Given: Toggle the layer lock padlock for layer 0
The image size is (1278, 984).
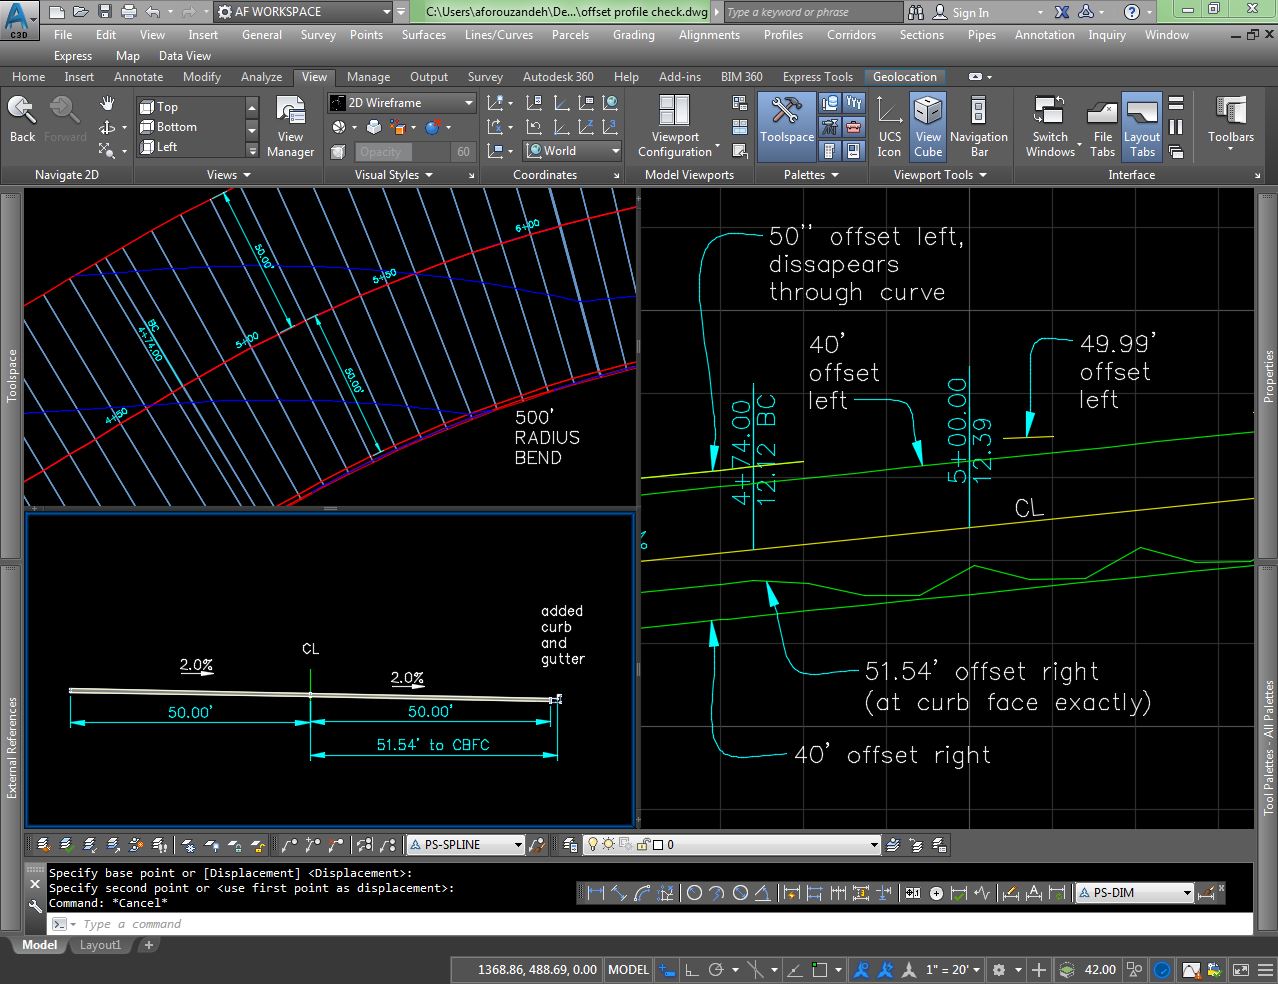Looking at the screenshot, I should tap(641, 845).
